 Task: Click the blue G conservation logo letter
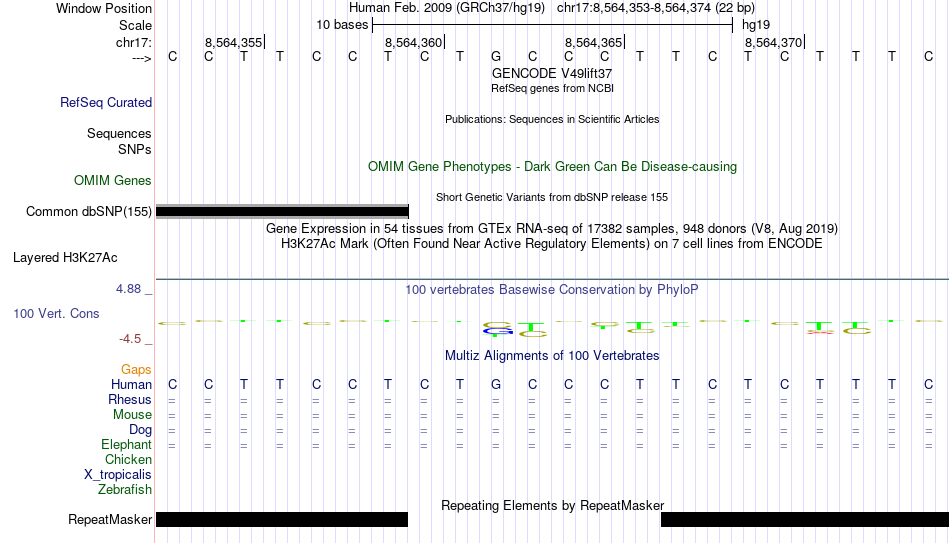click(497, 330)
